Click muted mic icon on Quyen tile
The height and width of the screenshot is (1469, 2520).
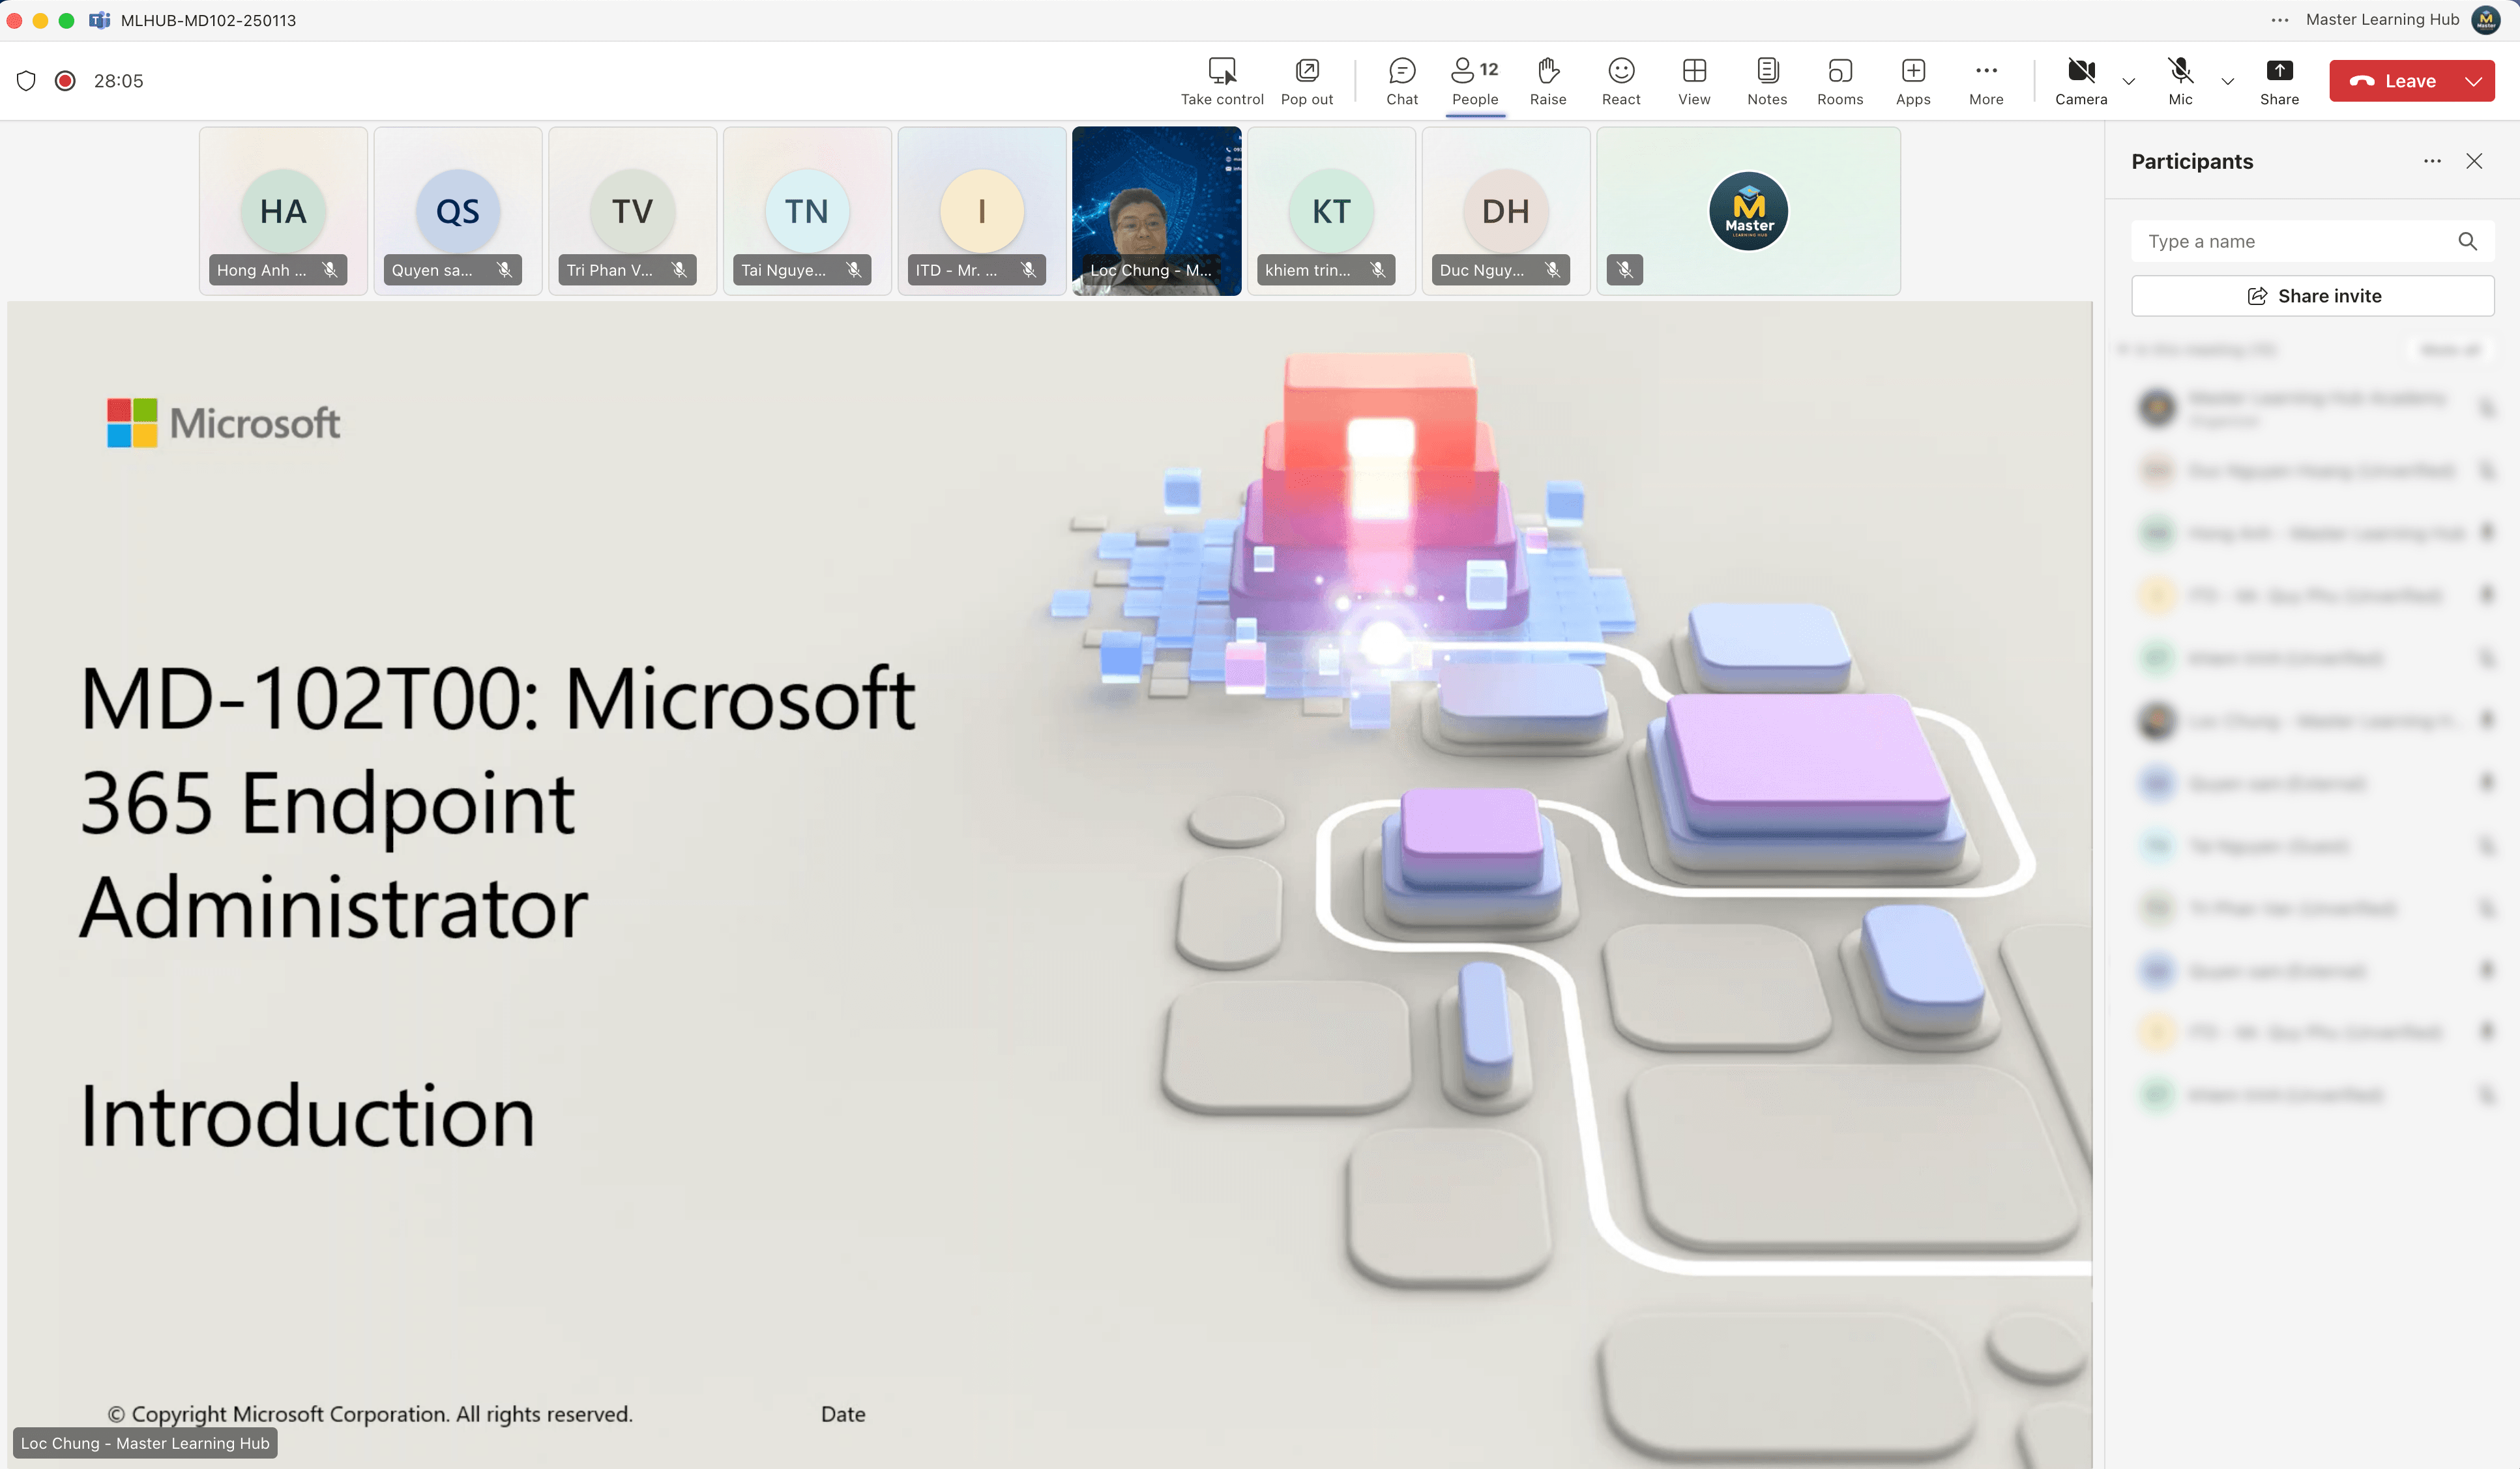pos(505,270)
